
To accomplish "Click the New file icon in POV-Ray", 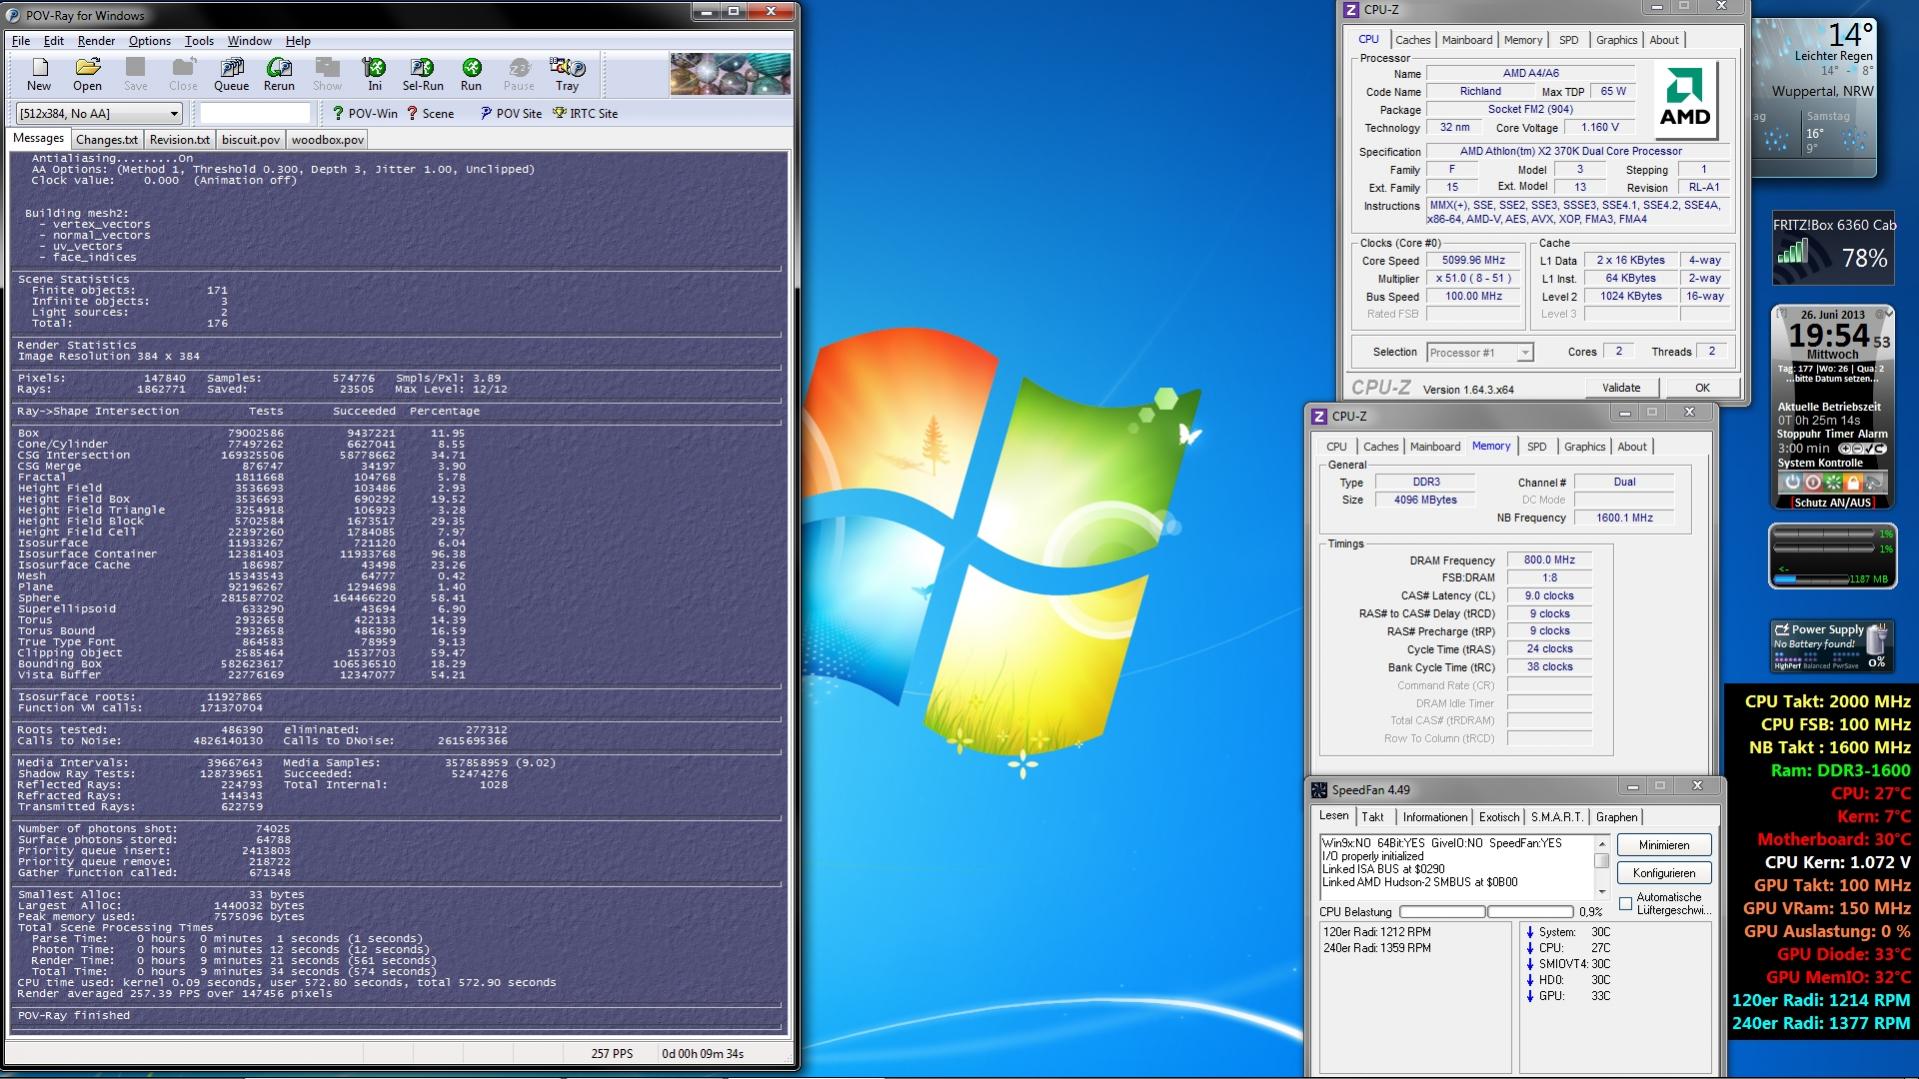I will pos(39,74).
